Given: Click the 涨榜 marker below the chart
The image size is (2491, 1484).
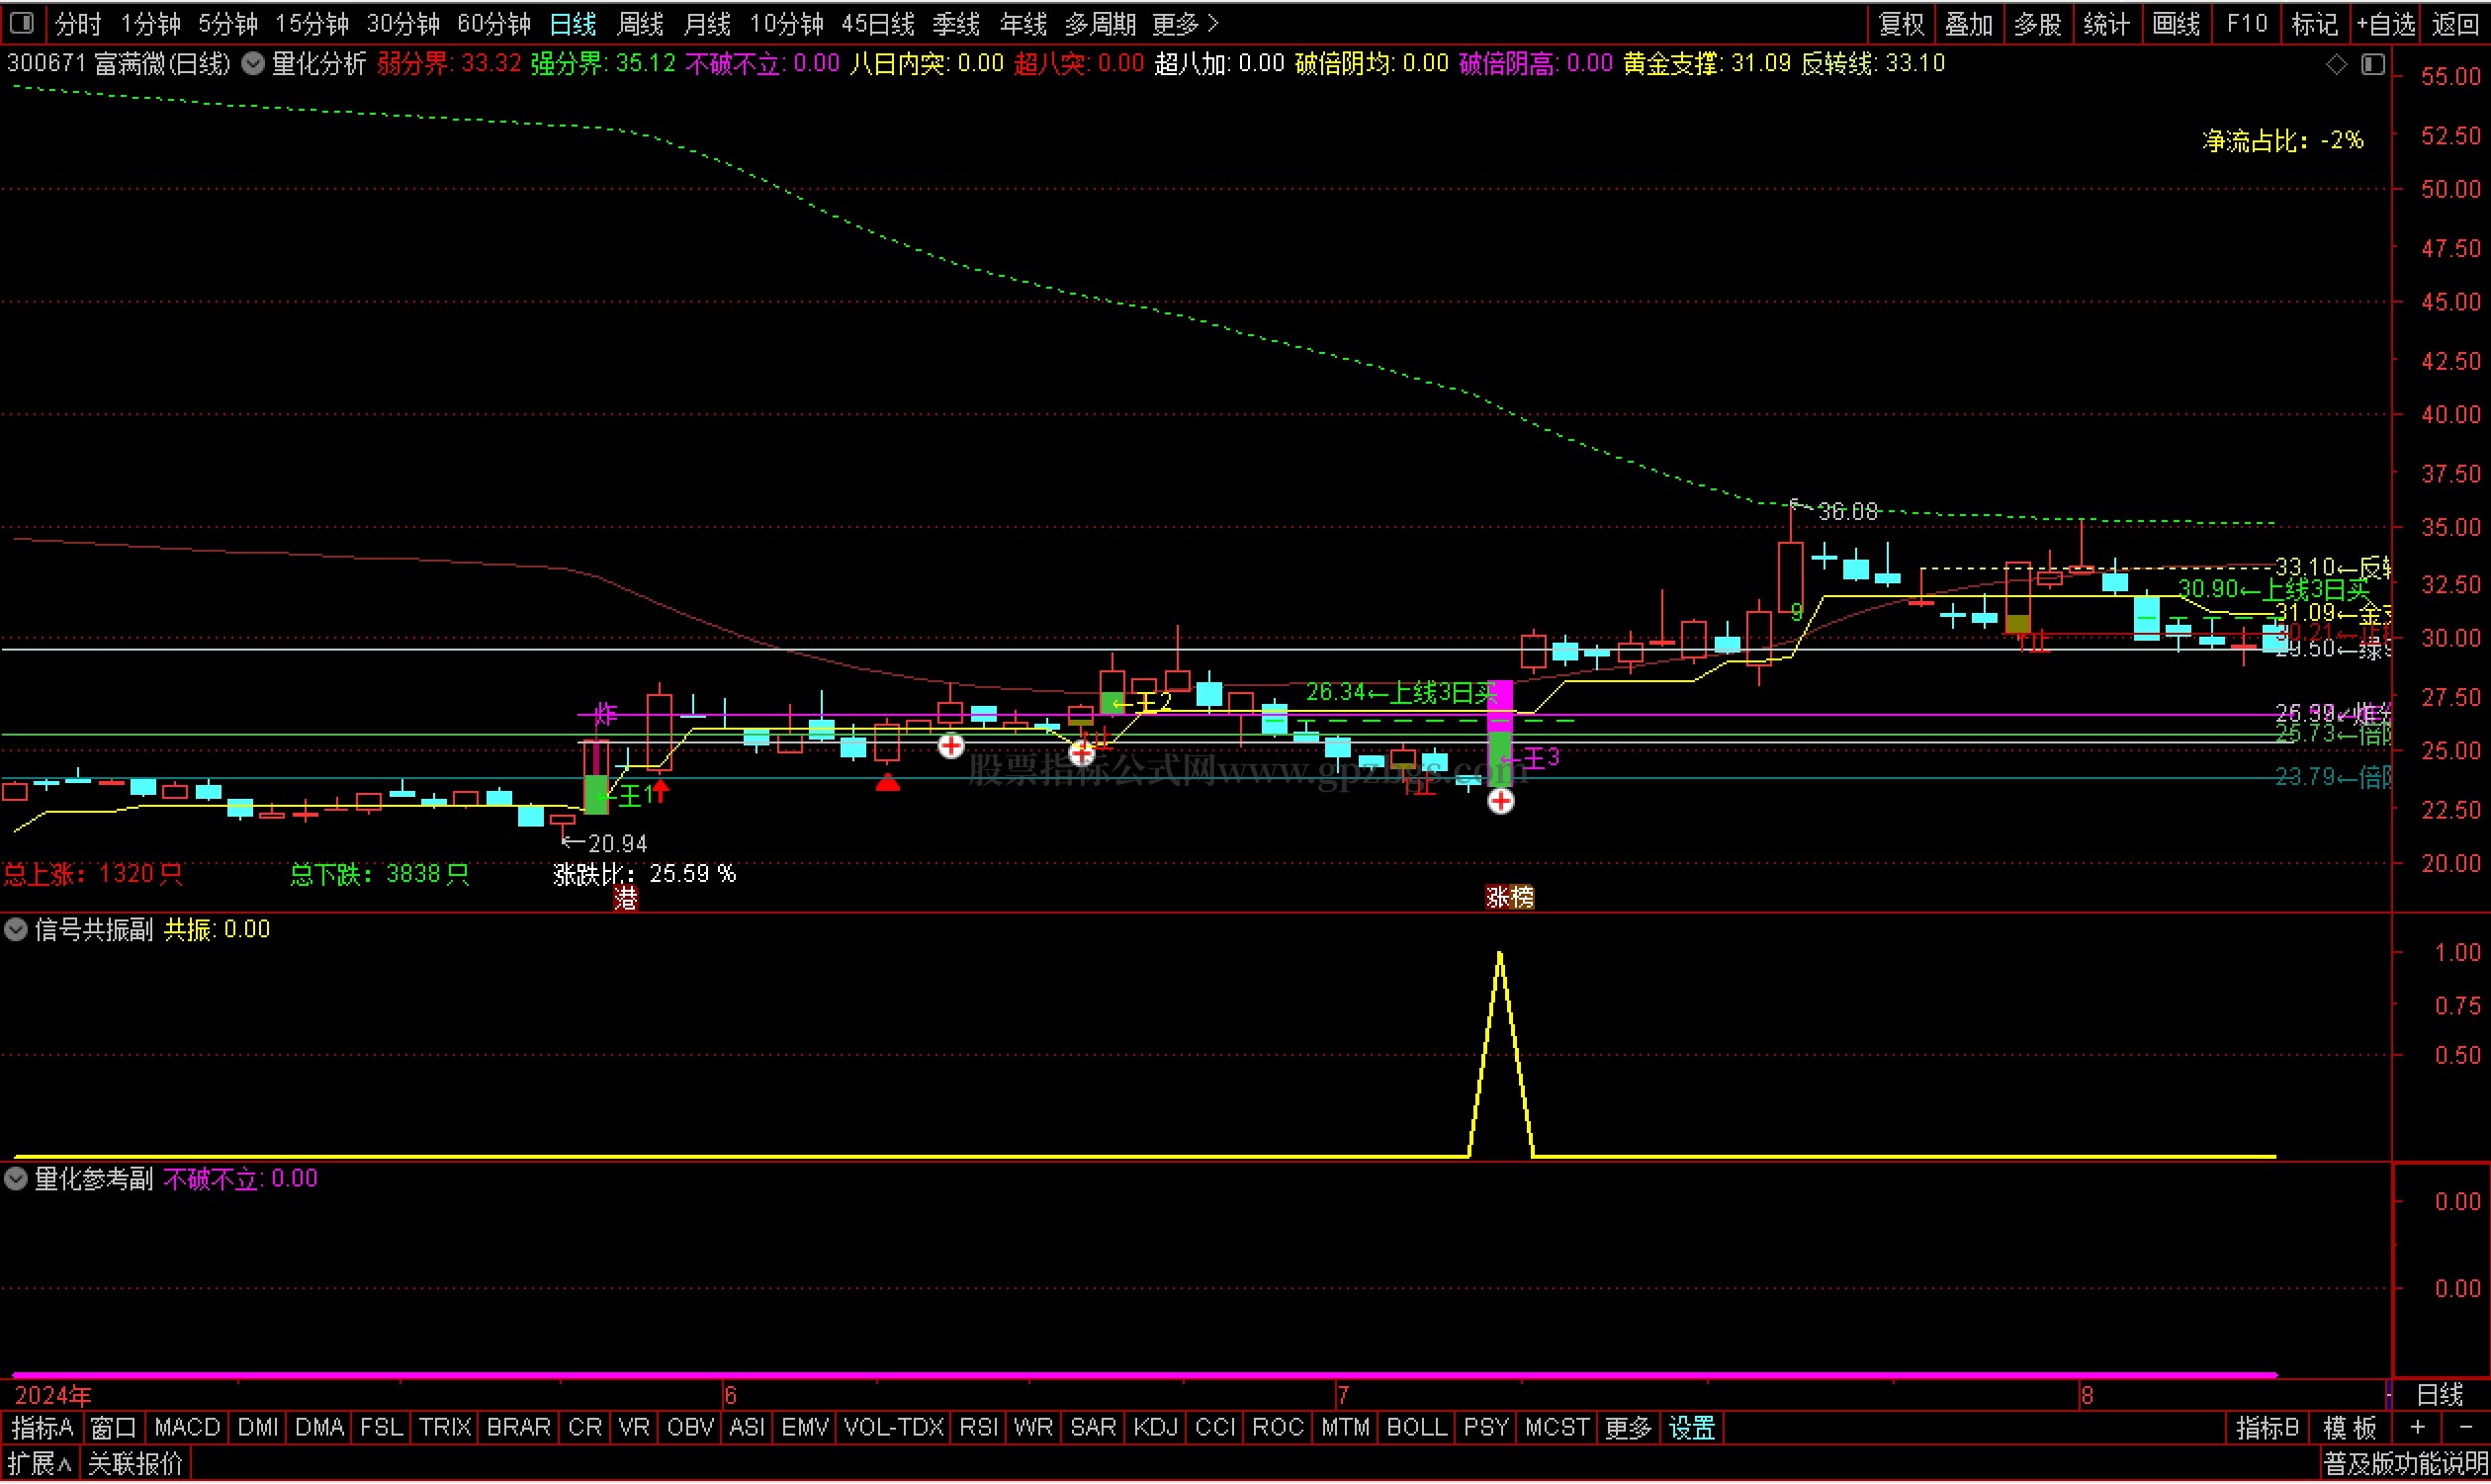Looking at the screenshot, I should click(x=1510, y=898).
